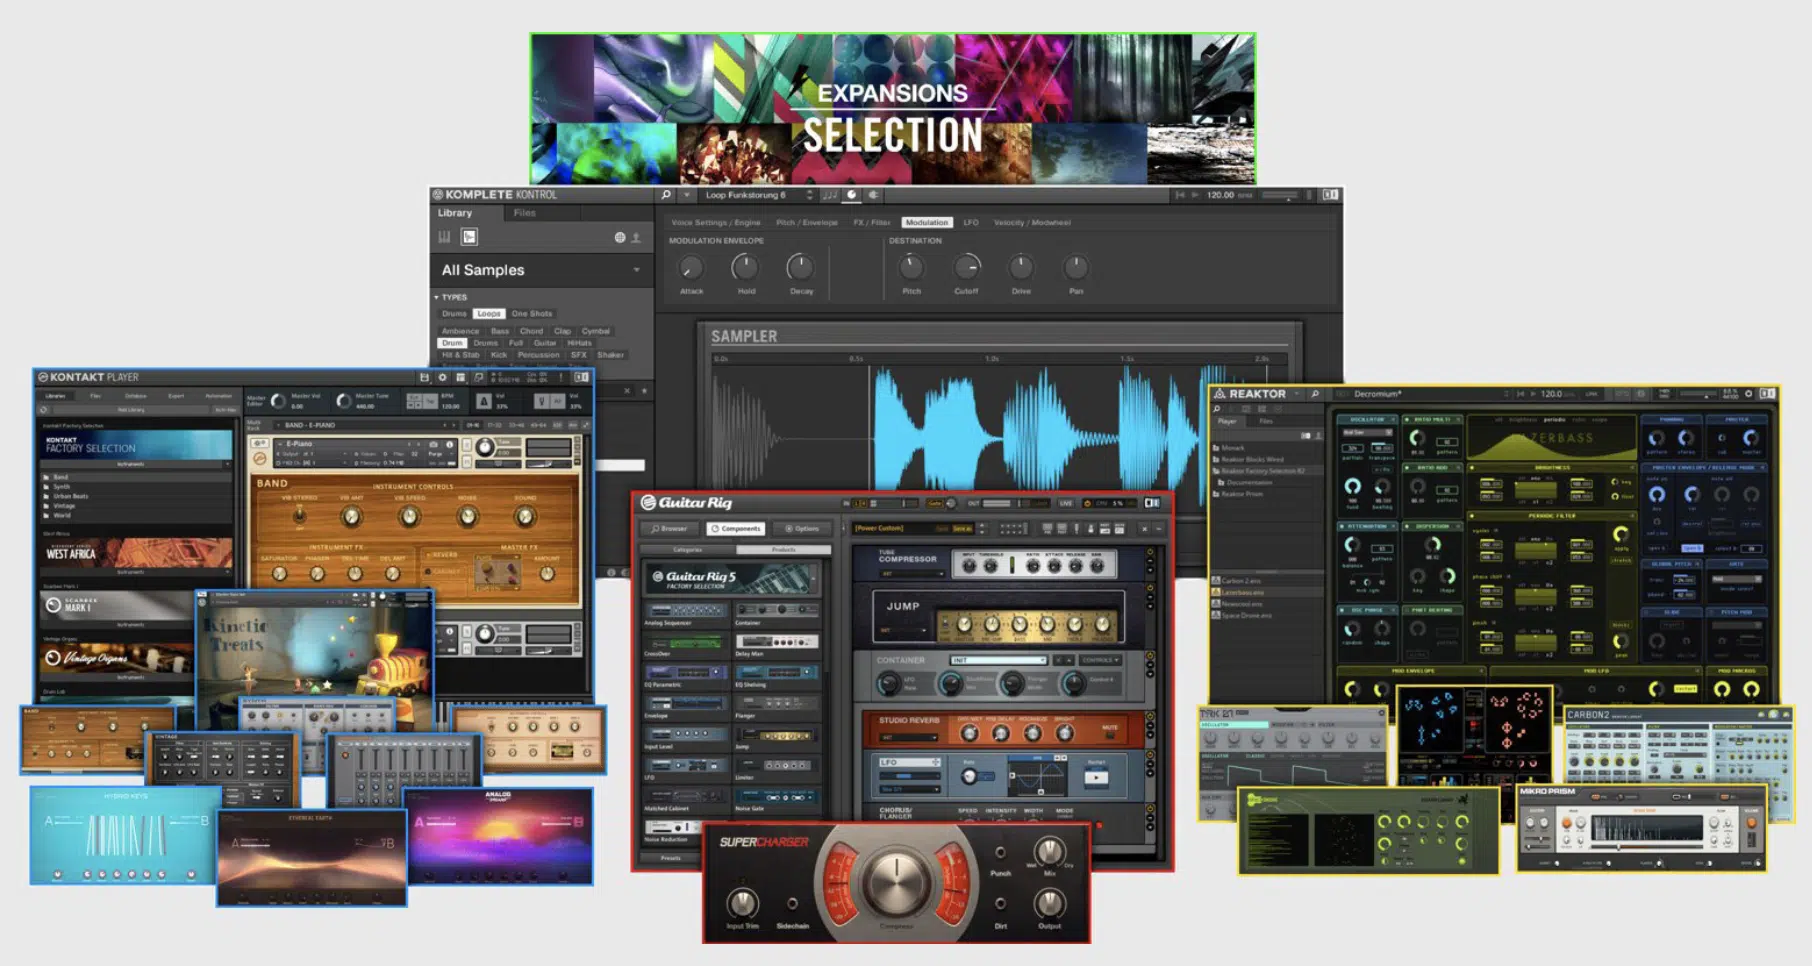The height and width of the screenshot is (966, 1812).
Task: Flip the VIB STEREO switch on Band
Action: [299, 516]
